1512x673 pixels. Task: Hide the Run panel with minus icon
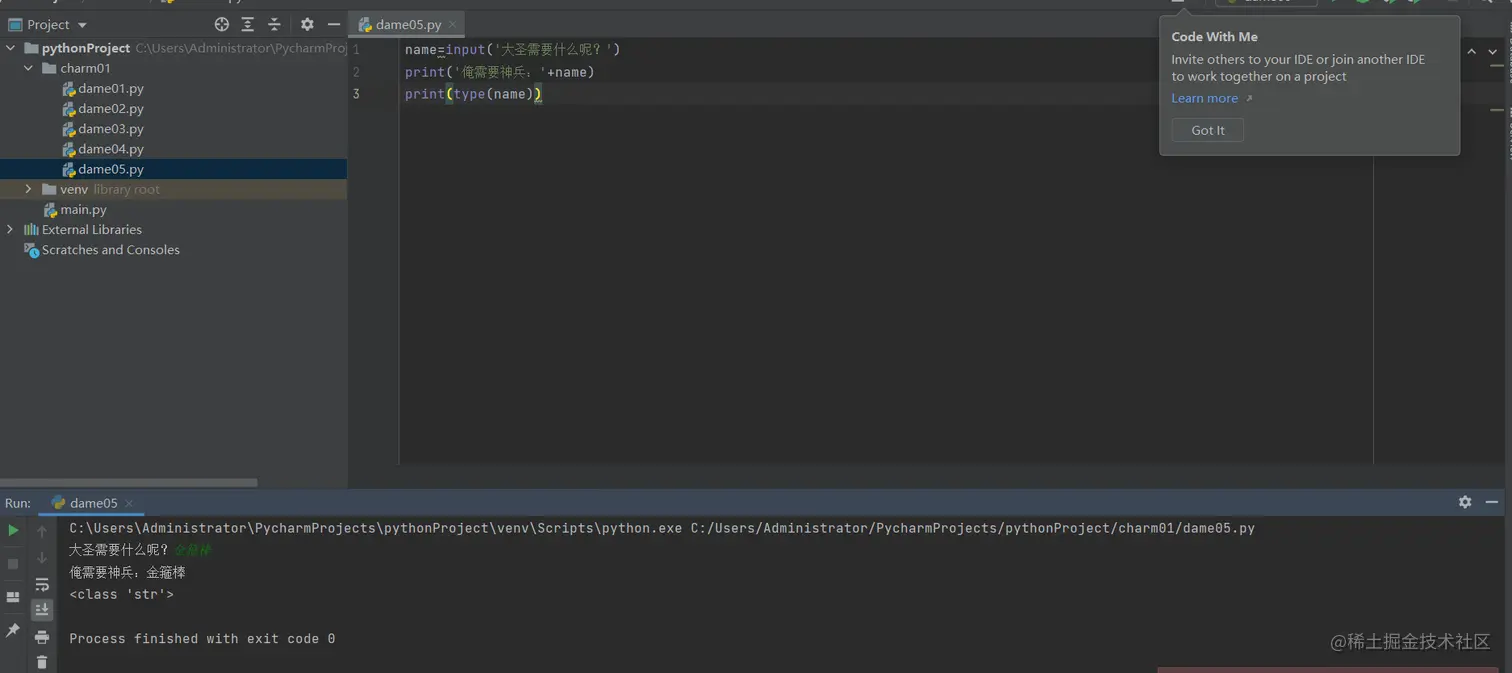(x=1491, y=502)
